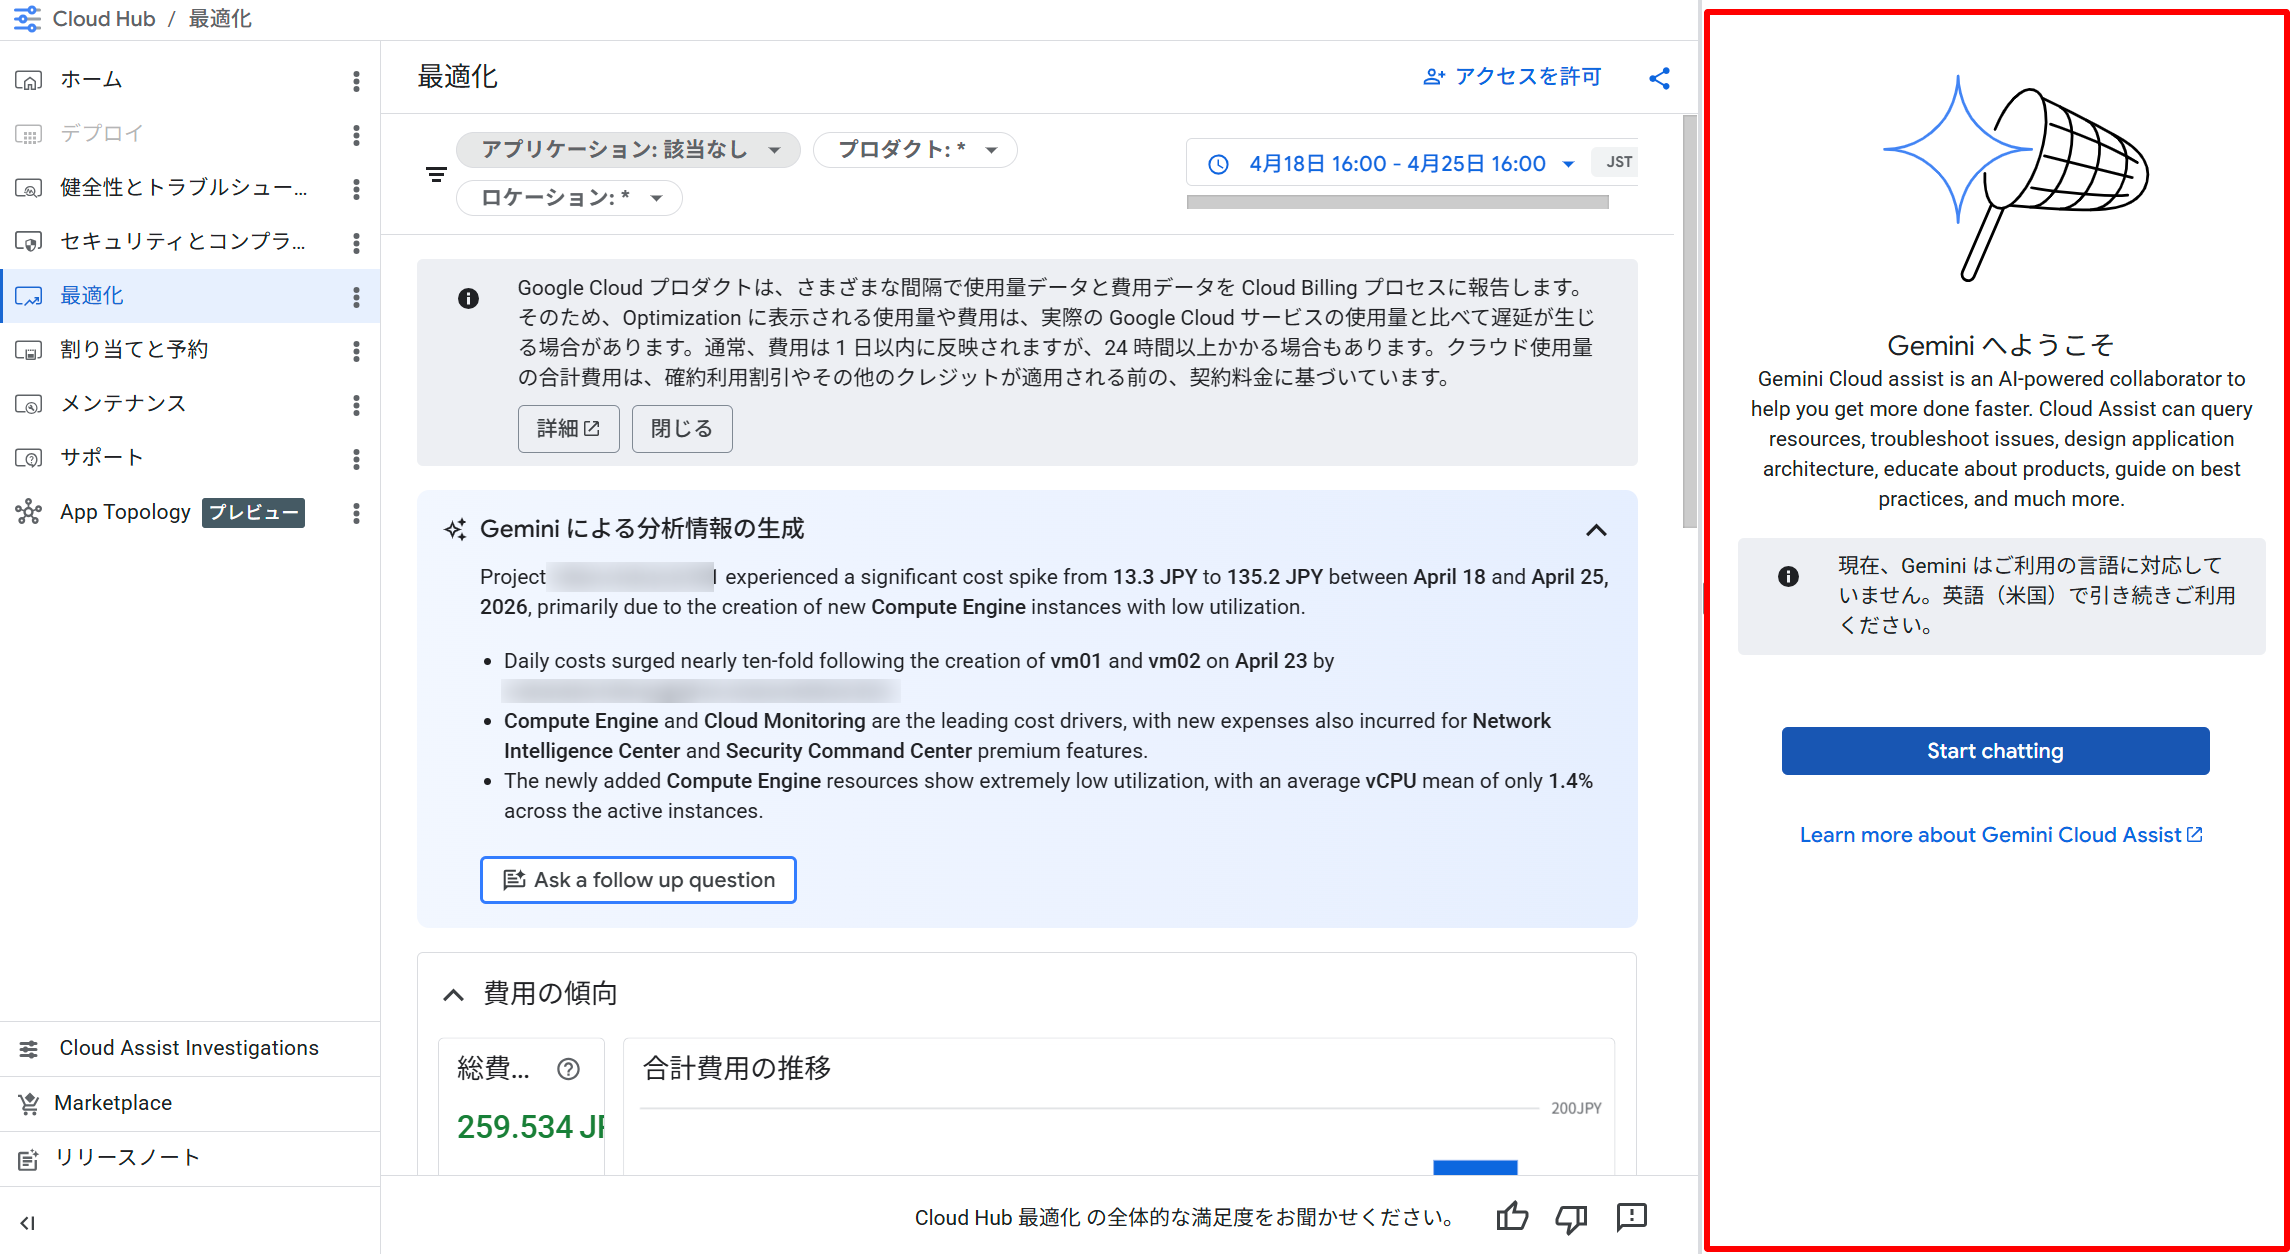2294x1254 pixels.
Task: Click the thumbs up feedback icon
Action: pyautogui.click(x=1512, y=1217)
